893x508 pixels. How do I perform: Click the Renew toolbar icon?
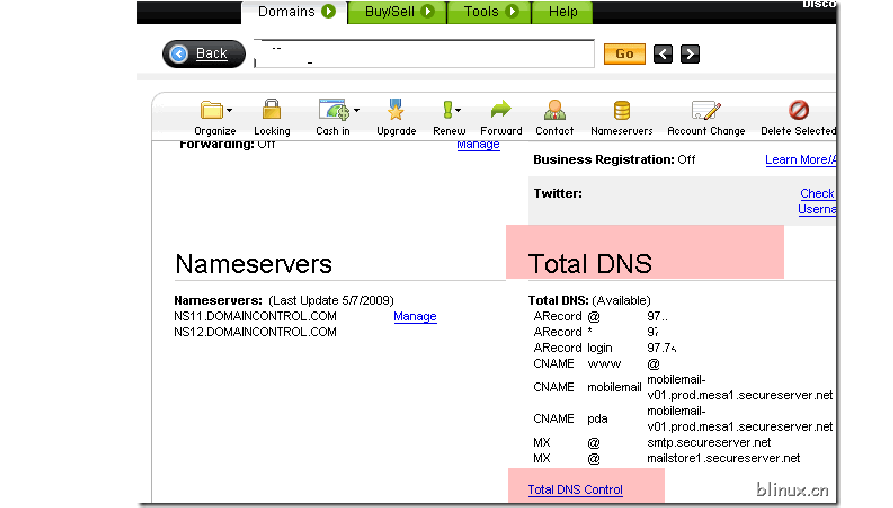tap(449, 110)
